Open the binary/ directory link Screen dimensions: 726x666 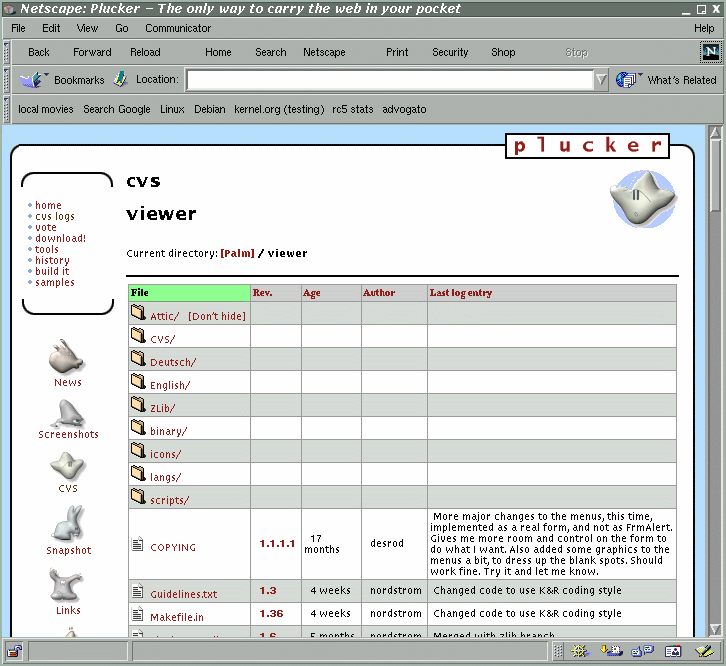[x=169, y=431]
